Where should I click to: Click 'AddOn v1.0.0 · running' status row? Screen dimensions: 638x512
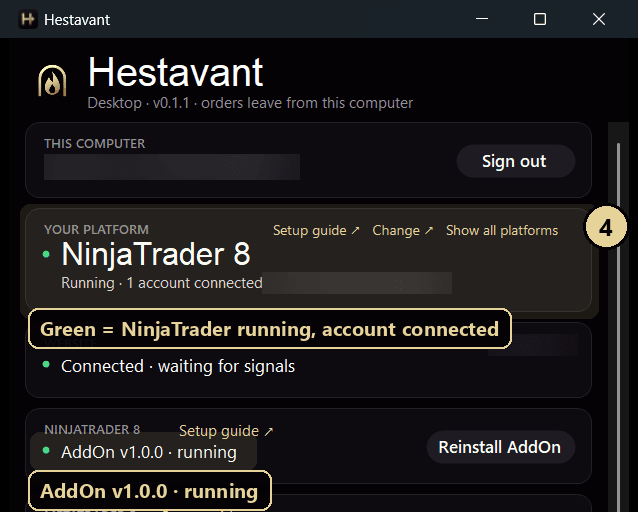(x=149, y=452)
